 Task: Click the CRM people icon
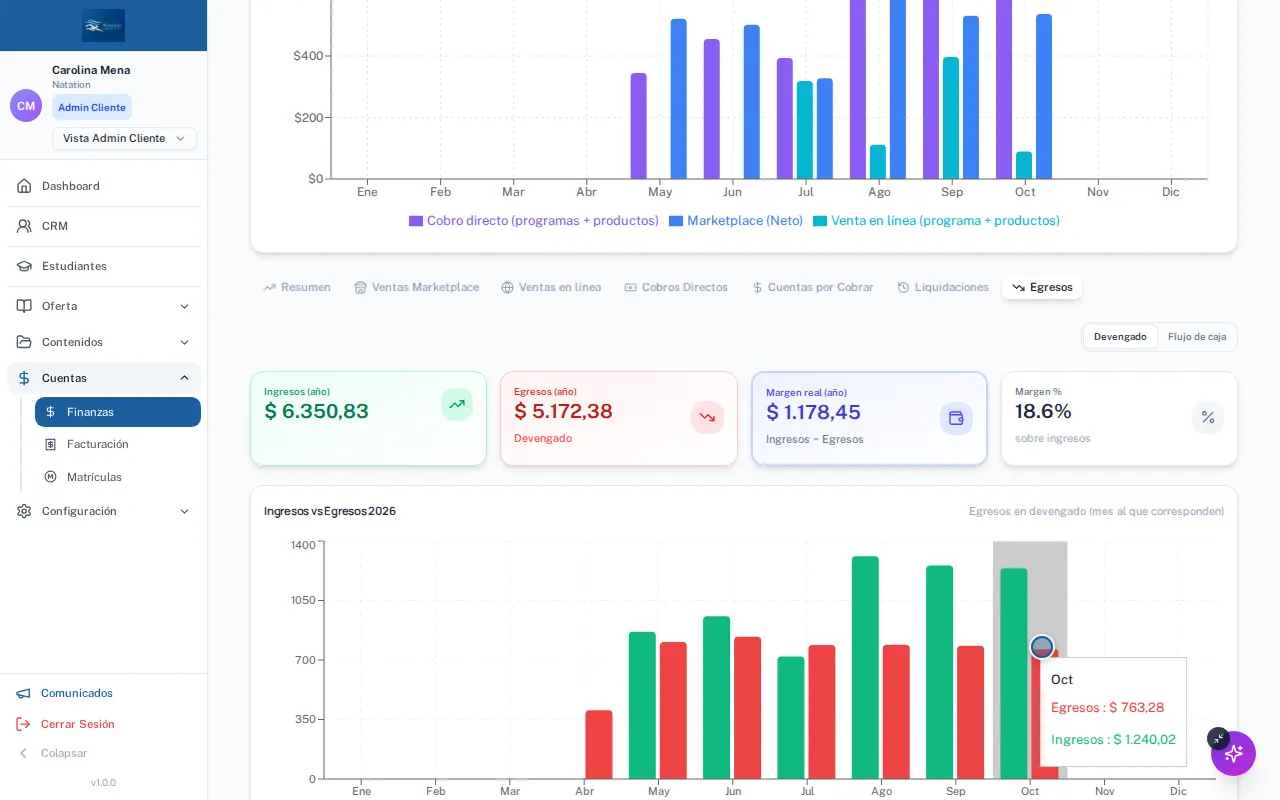point(24,226)
